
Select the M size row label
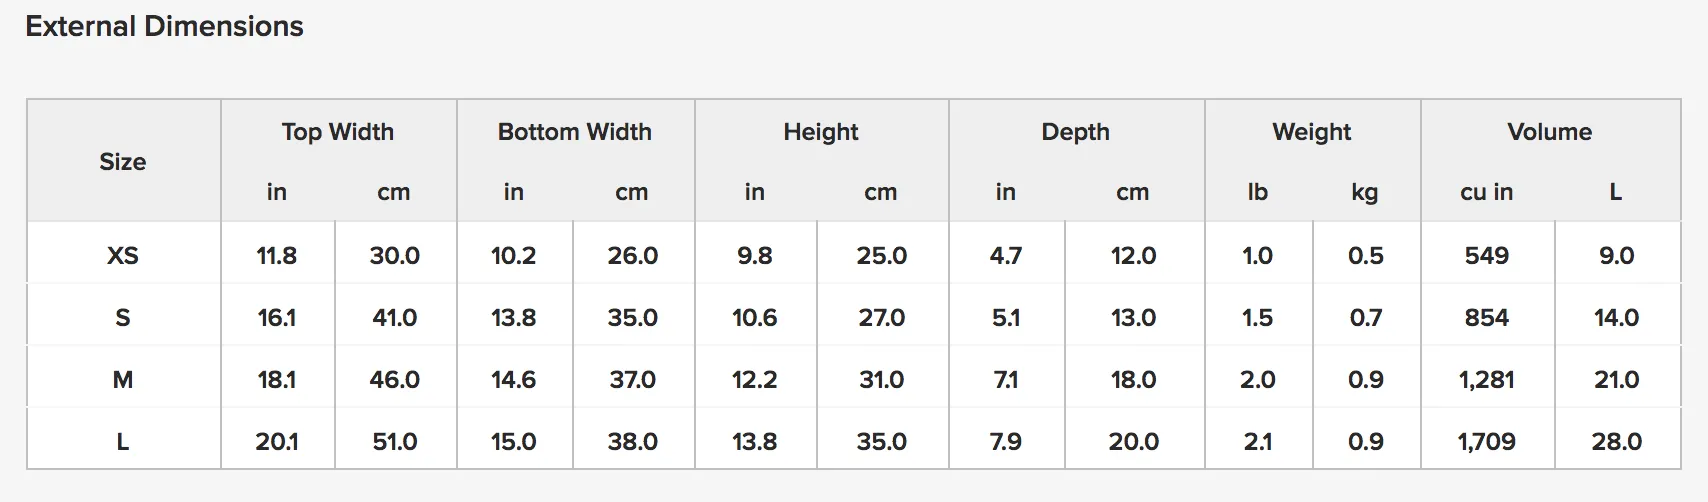coord(123,379)
